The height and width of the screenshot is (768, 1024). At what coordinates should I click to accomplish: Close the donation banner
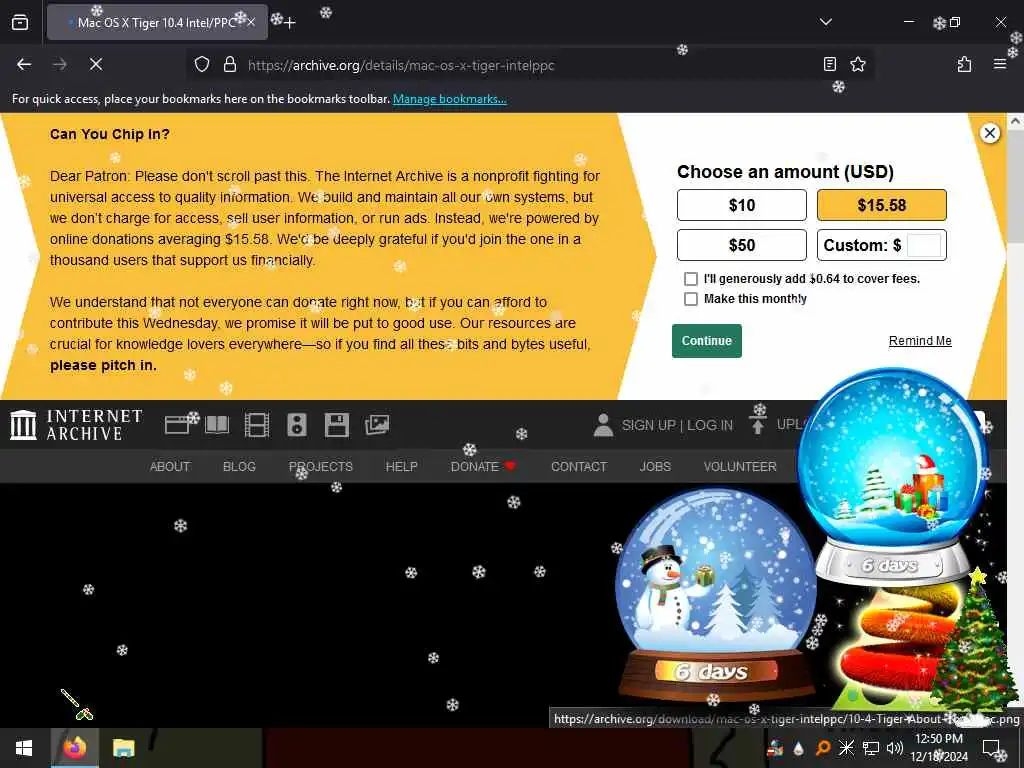(x=989, y=133)
